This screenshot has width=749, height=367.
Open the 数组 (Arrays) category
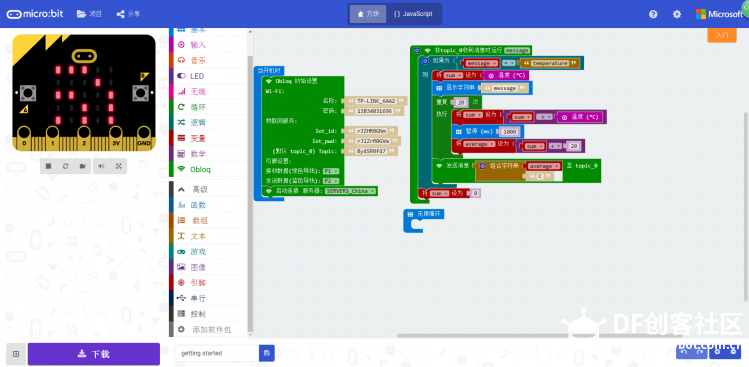click(208, 221)
